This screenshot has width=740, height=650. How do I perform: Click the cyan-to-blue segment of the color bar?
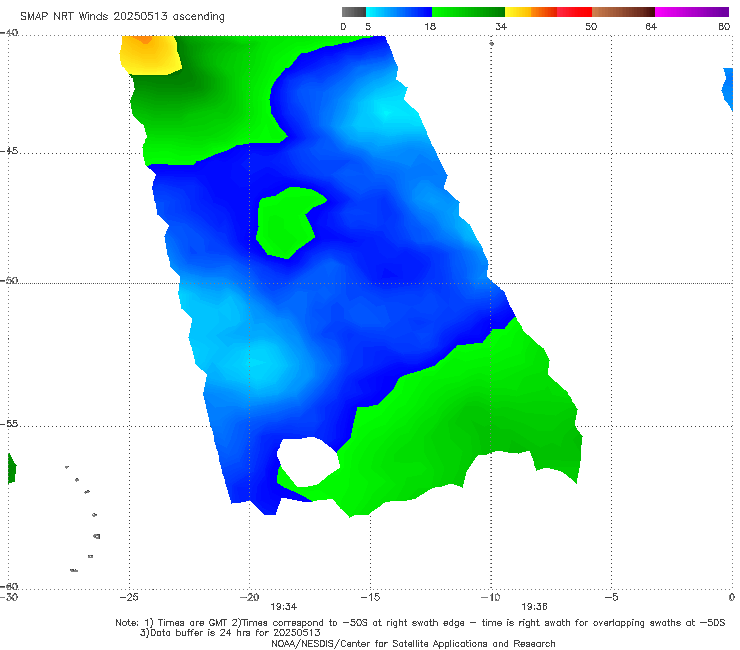[x=399, y=12]
